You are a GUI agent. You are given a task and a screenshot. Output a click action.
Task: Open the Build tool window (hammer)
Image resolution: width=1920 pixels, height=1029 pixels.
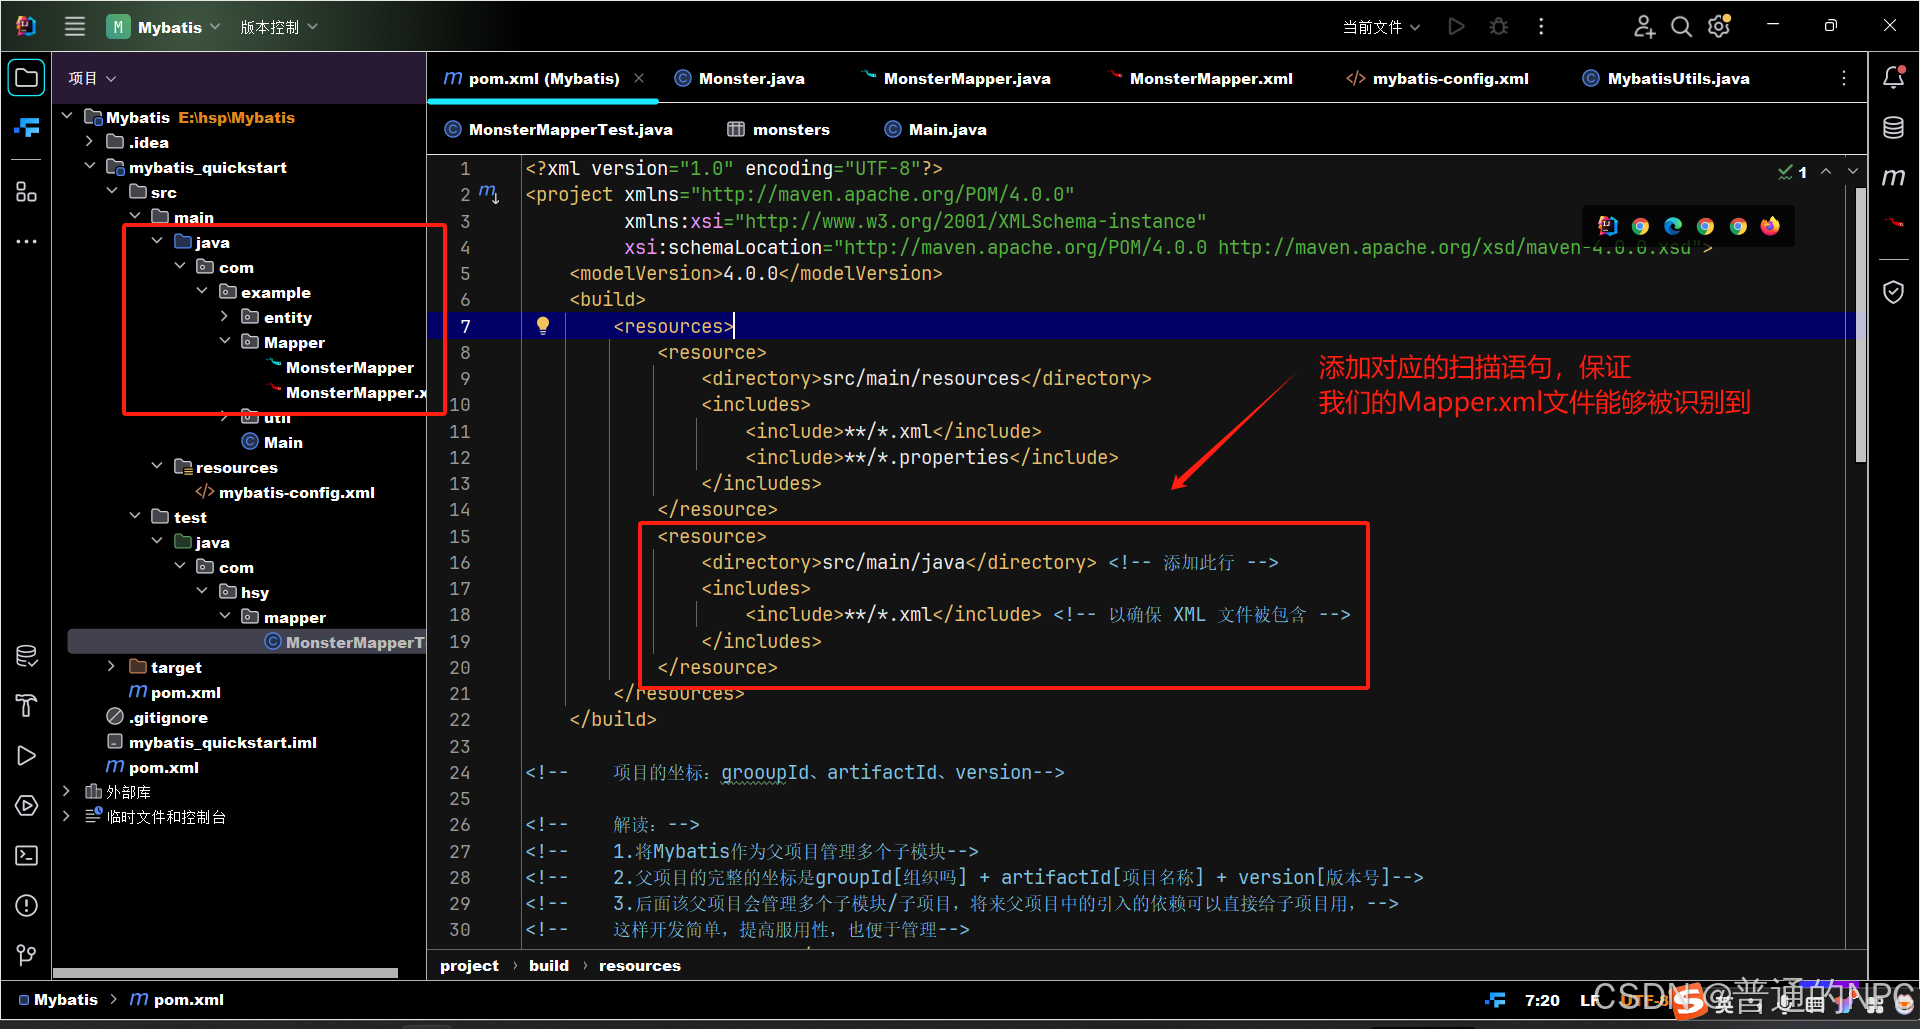tap(27, 705)
